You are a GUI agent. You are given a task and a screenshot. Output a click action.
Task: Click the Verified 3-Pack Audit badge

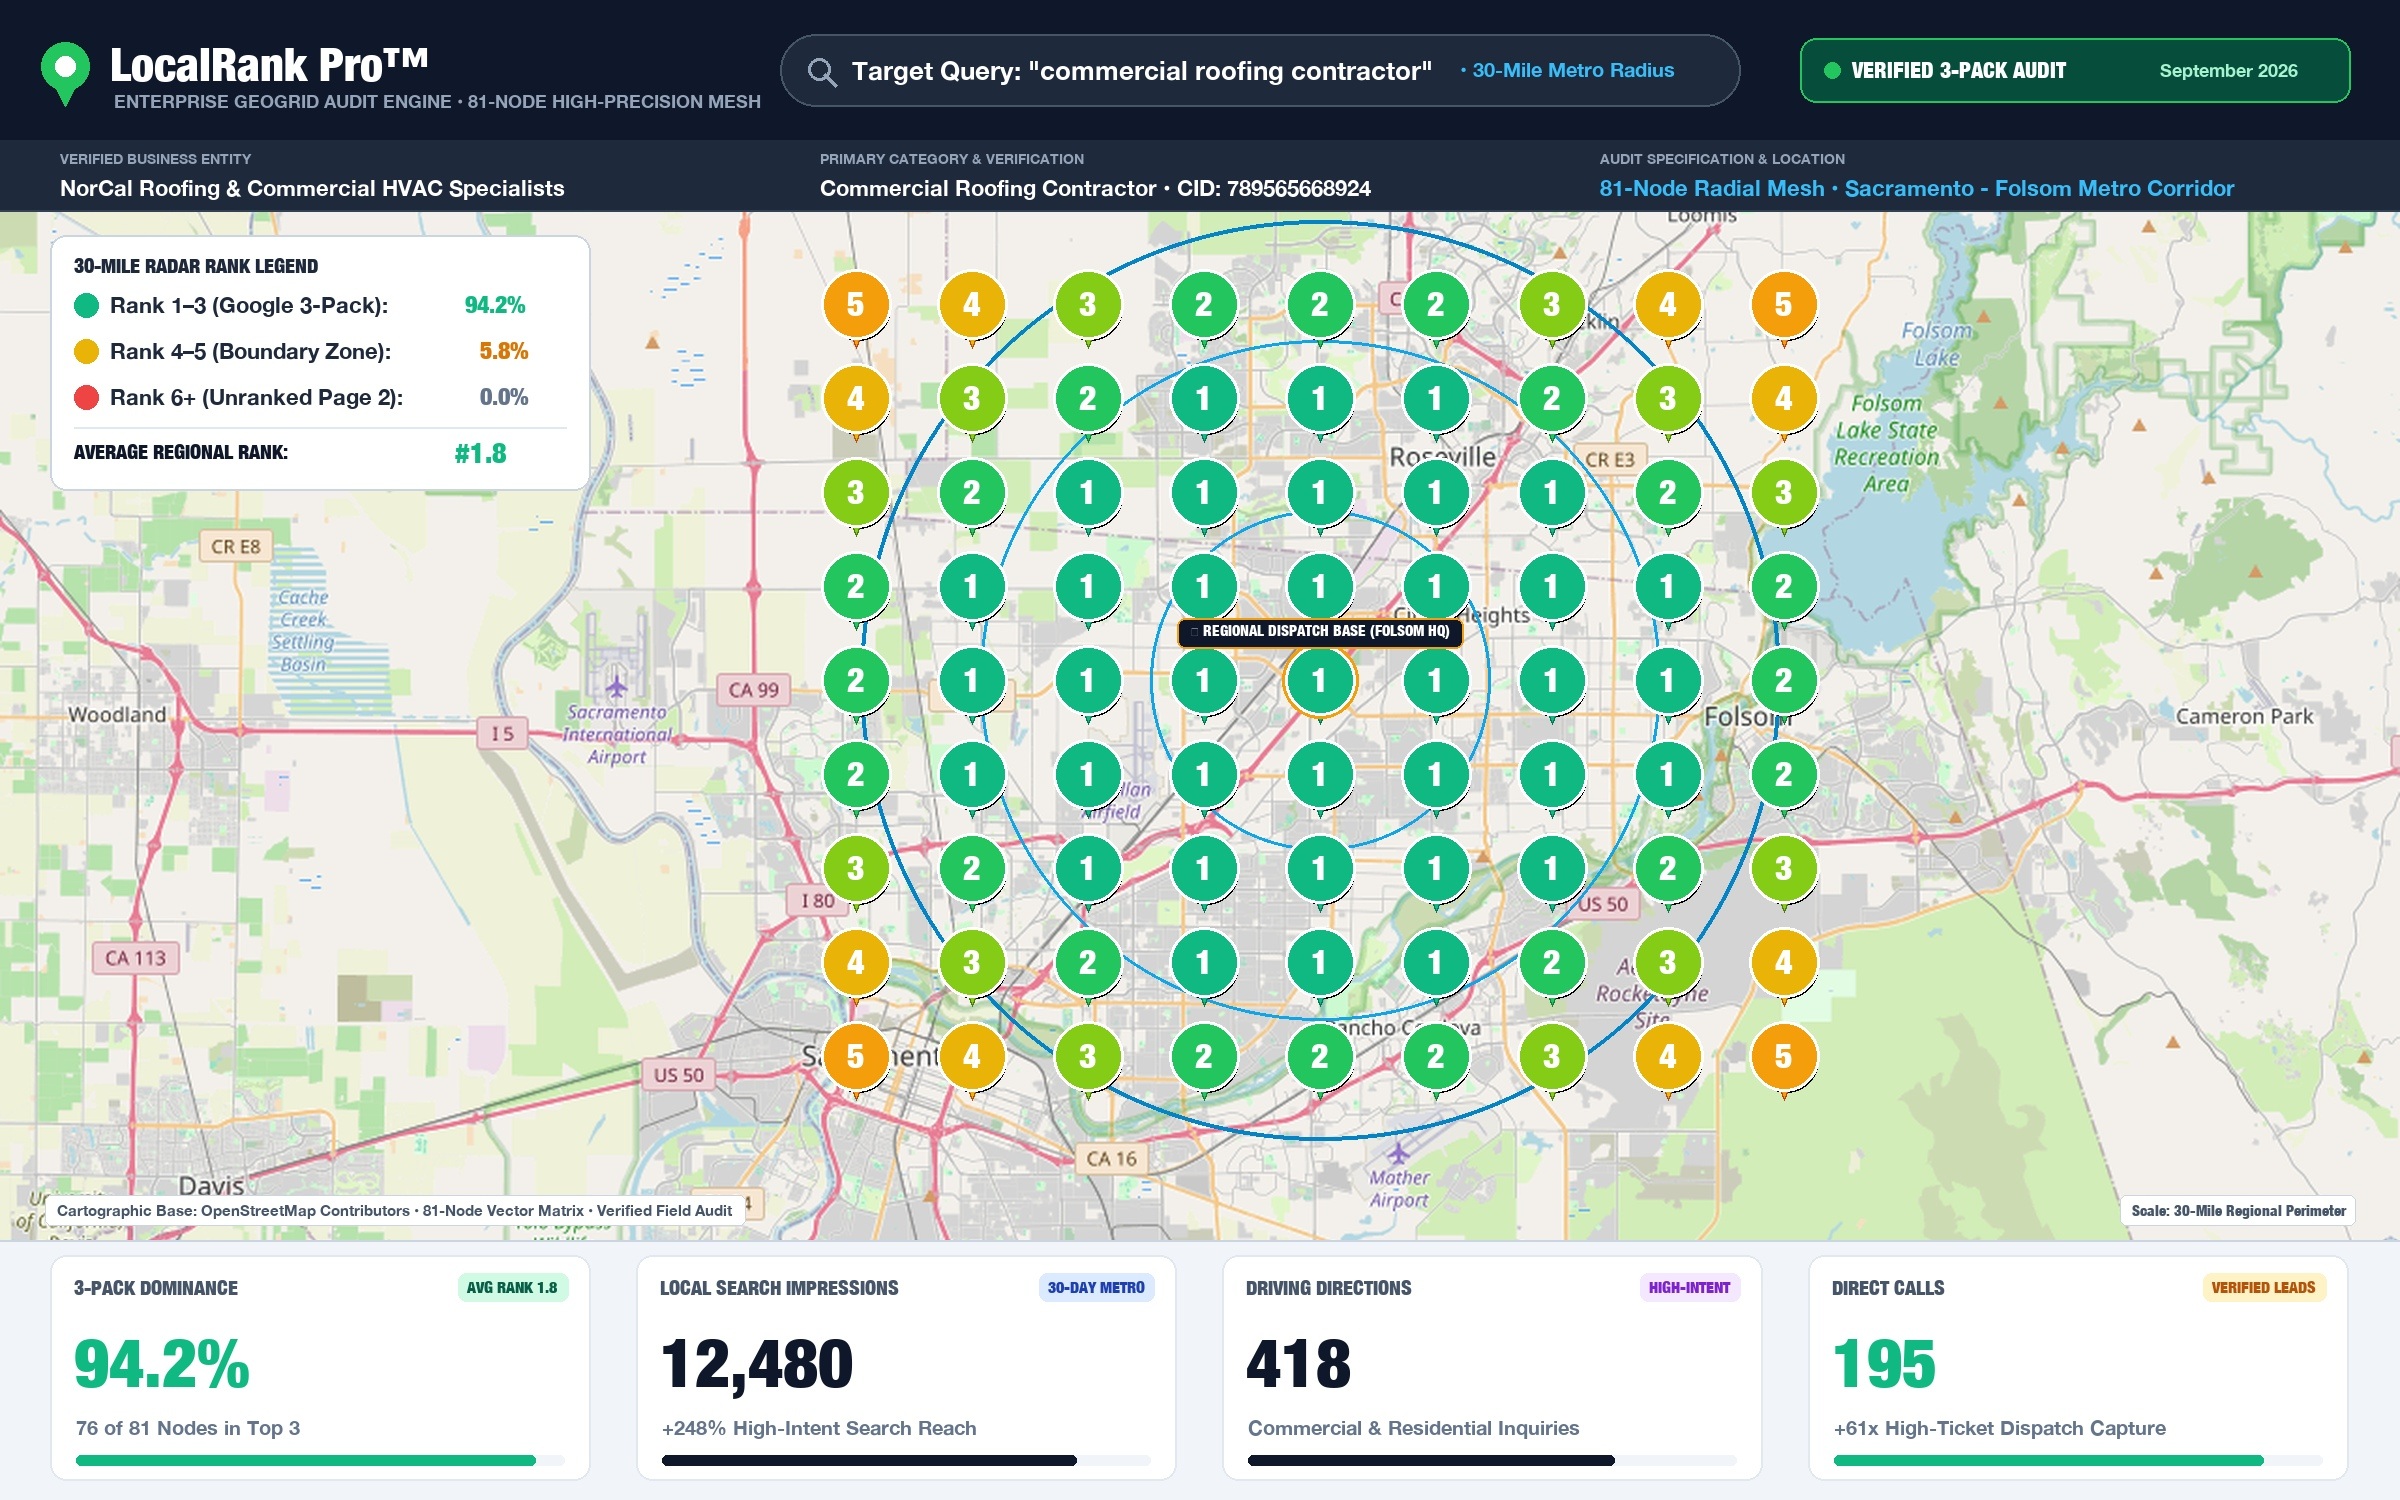pos(2075,71)
